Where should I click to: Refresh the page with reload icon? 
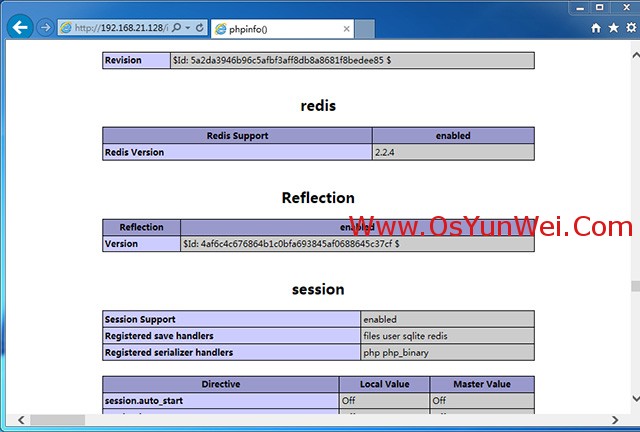pyautogui.click(x=200, y=28)
